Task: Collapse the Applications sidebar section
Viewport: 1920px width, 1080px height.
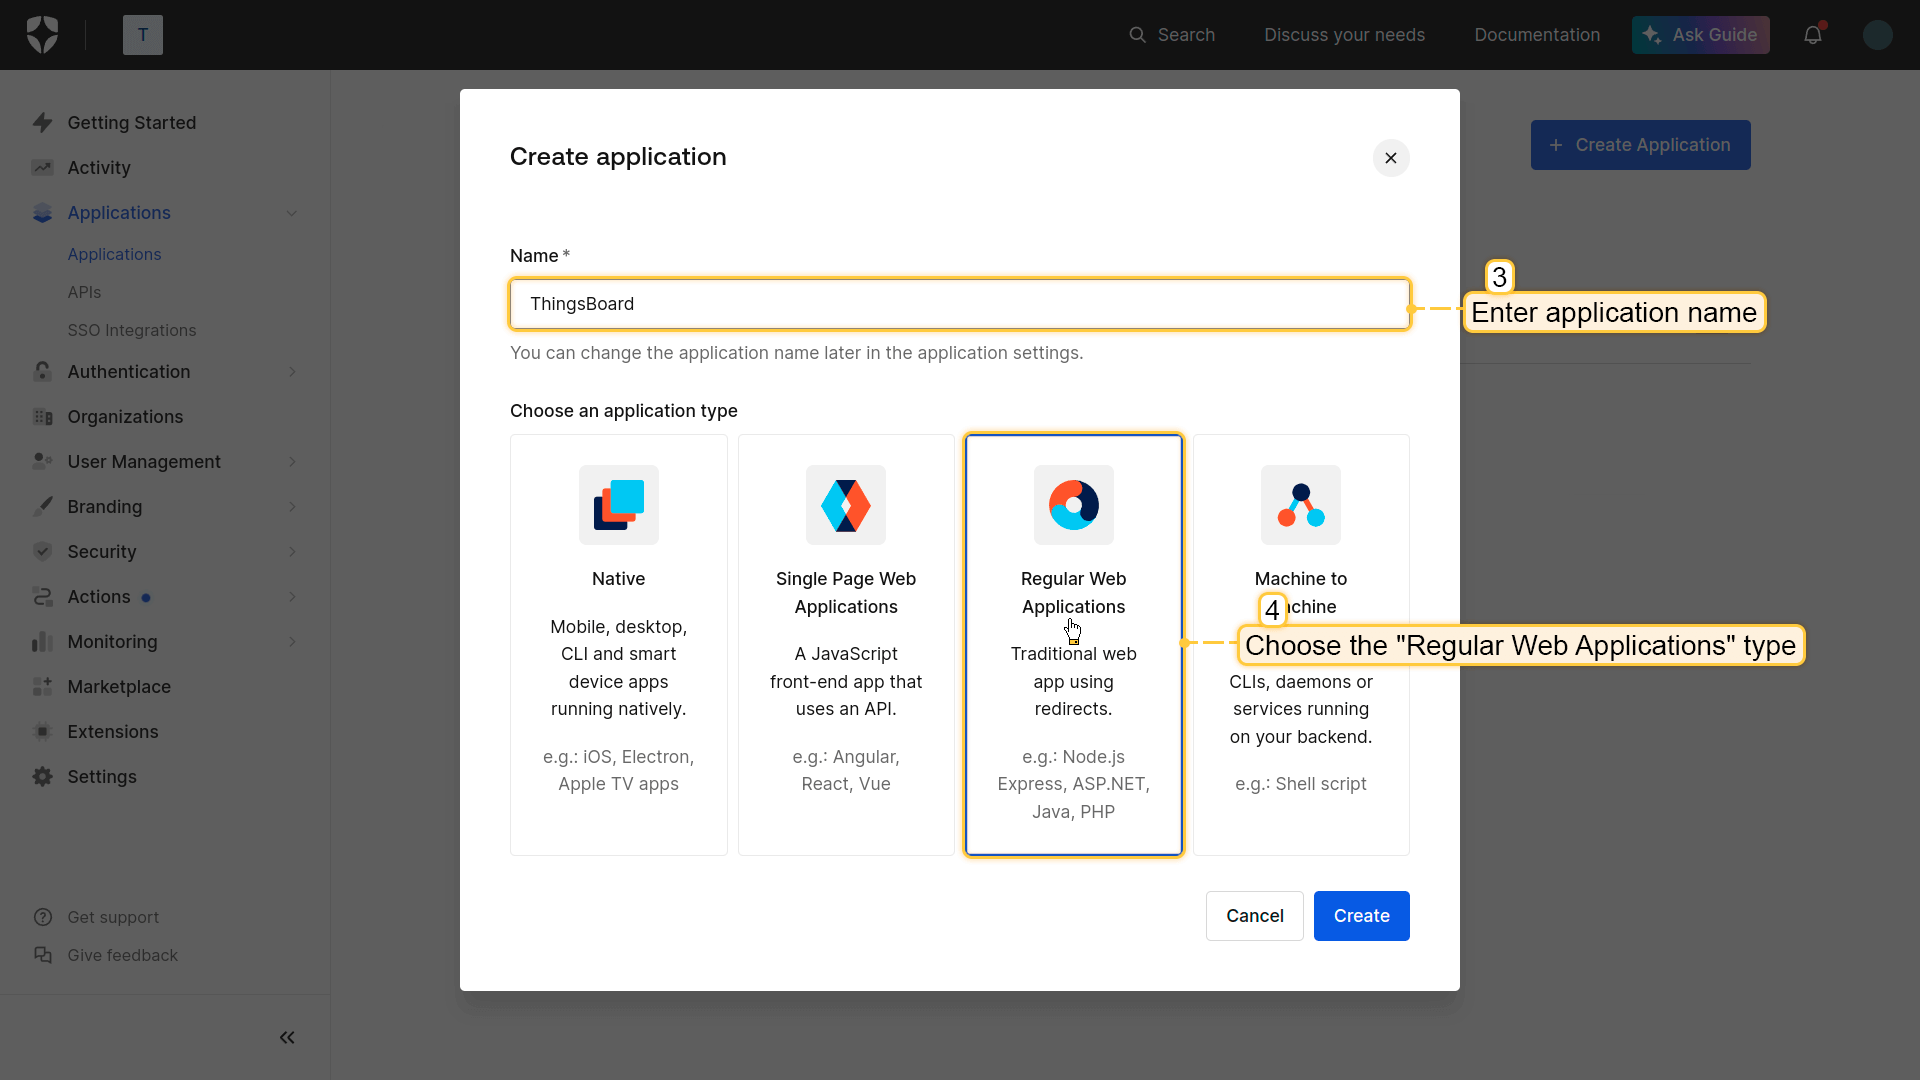Action: 292,213
